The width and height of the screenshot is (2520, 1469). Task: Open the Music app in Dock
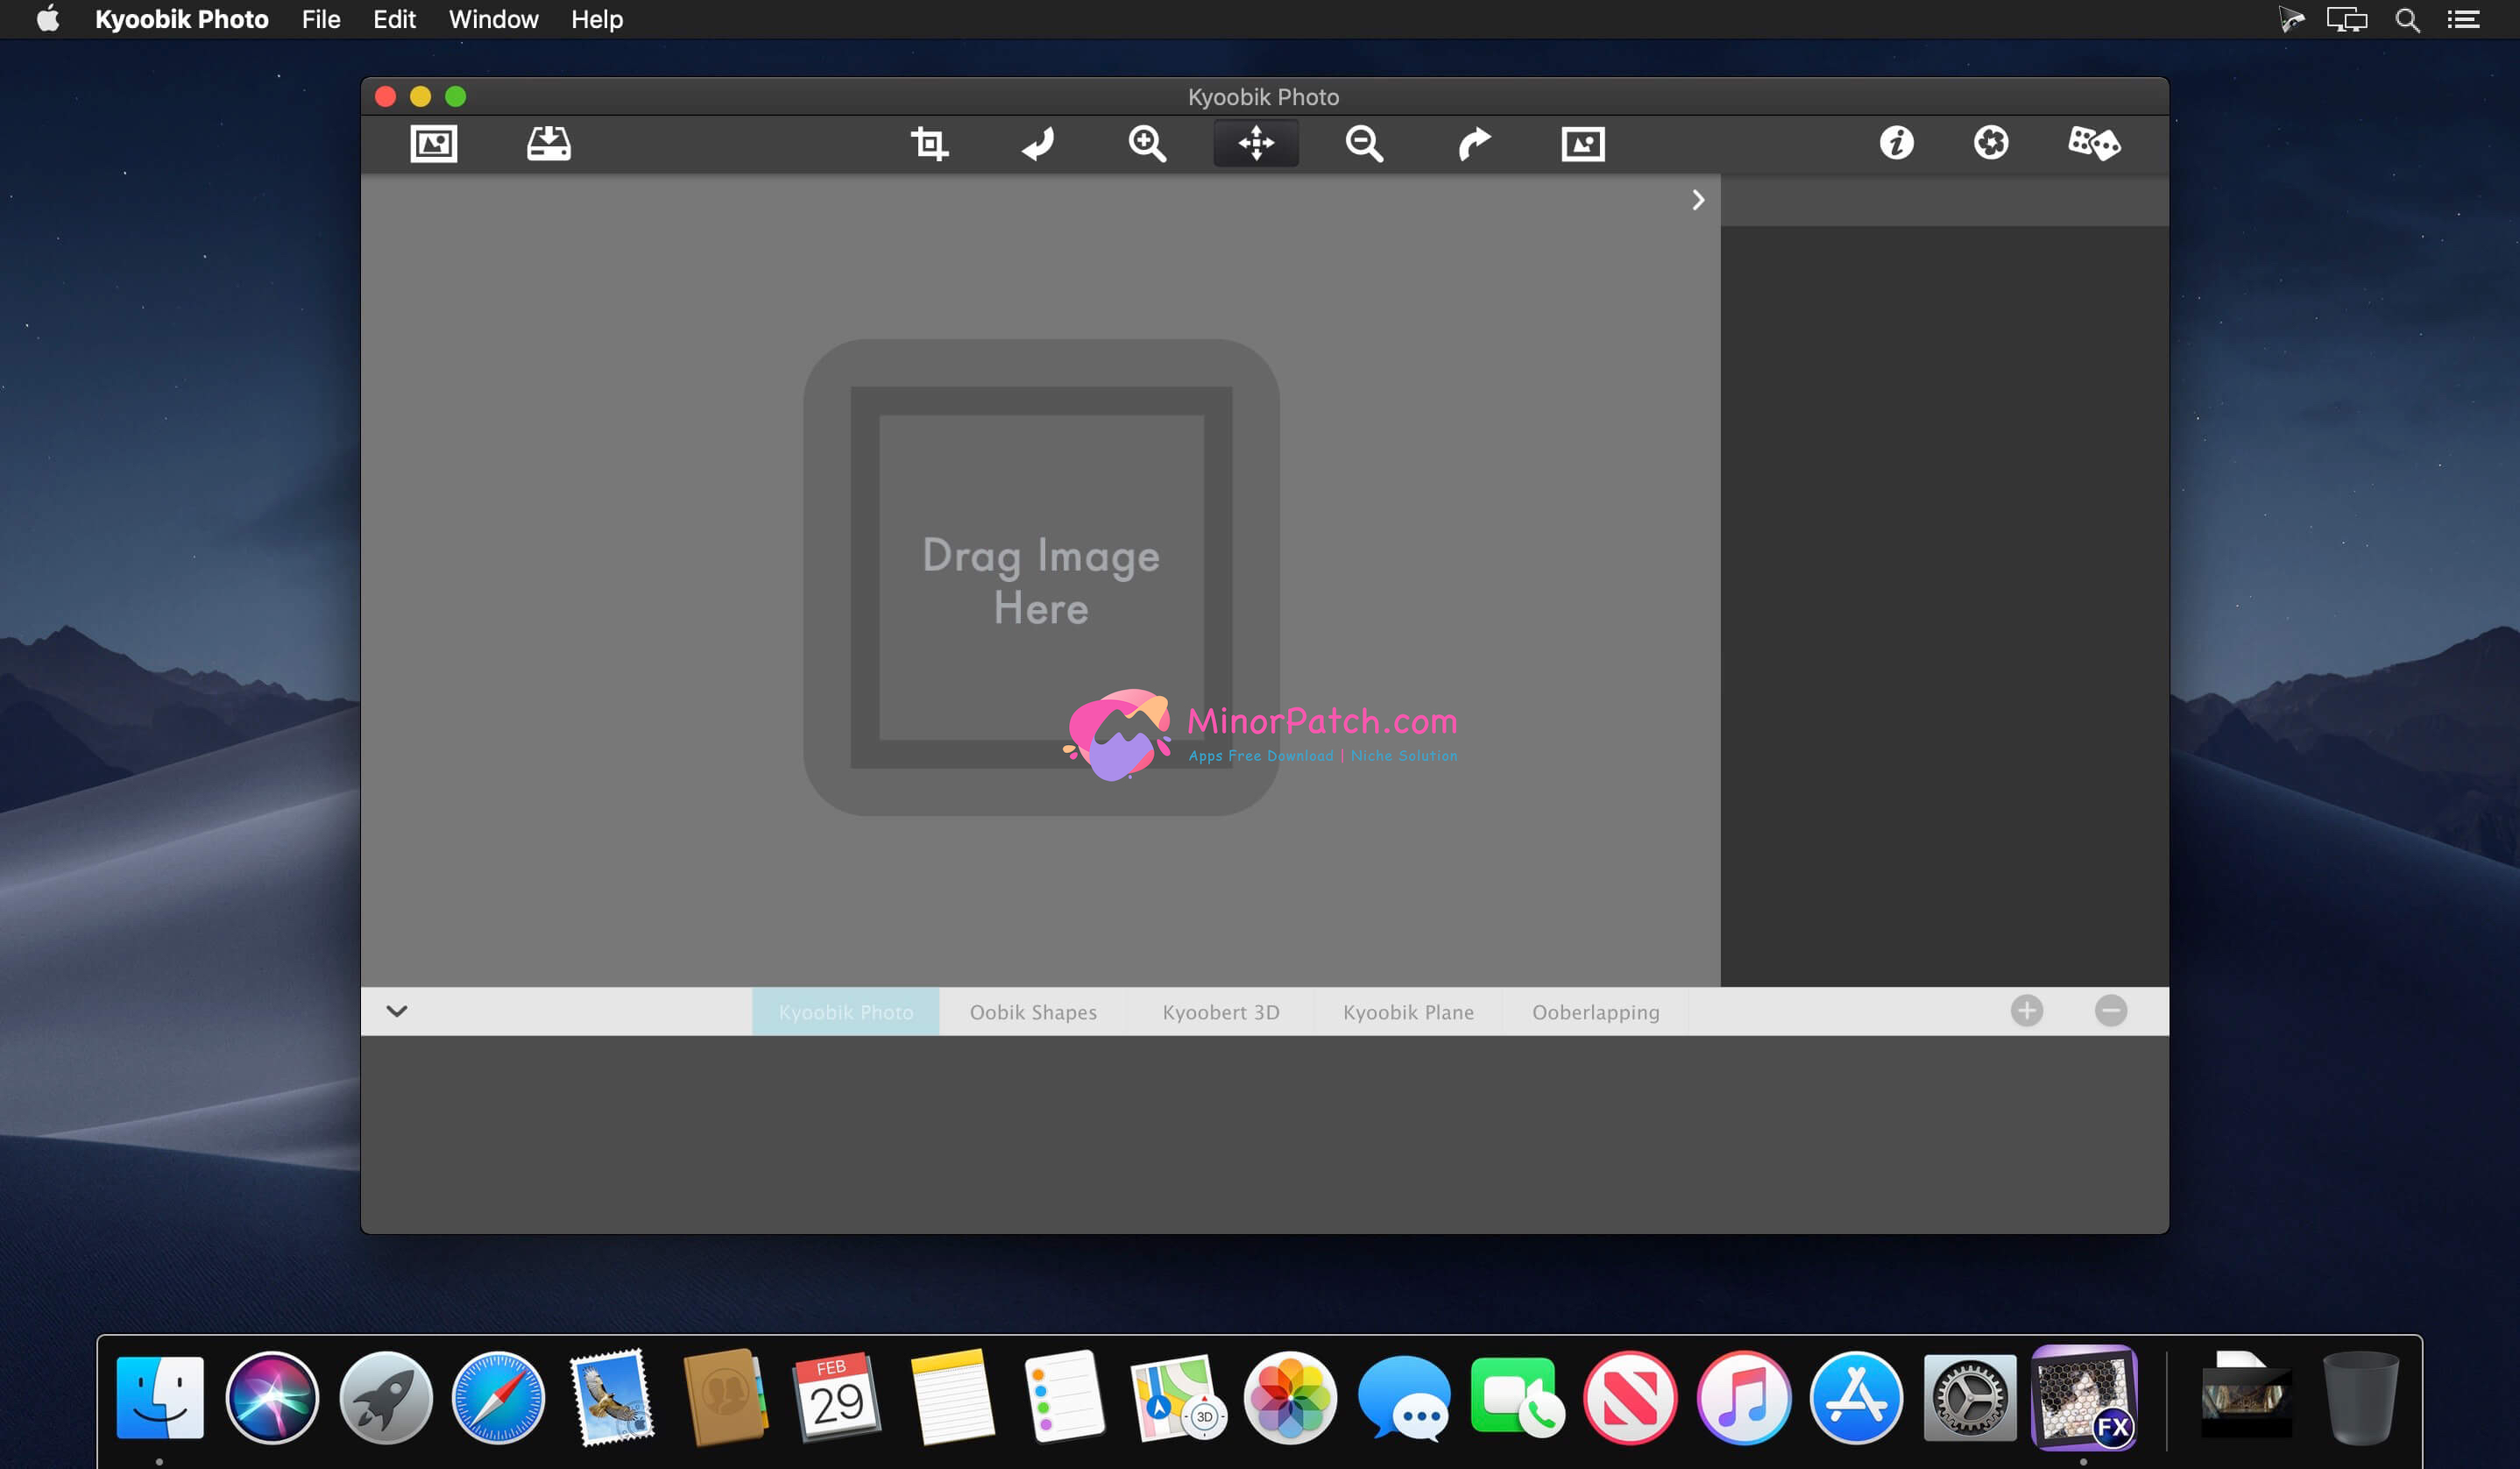pos(1743,1397)
